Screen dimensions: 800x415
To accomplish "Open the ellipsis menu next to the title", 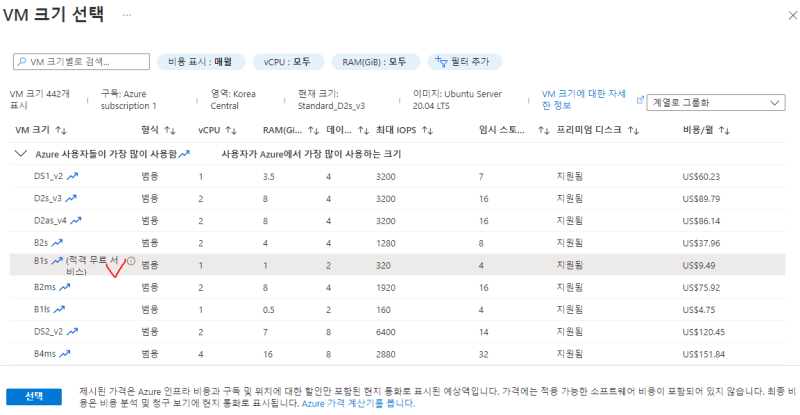I will 127,15.
